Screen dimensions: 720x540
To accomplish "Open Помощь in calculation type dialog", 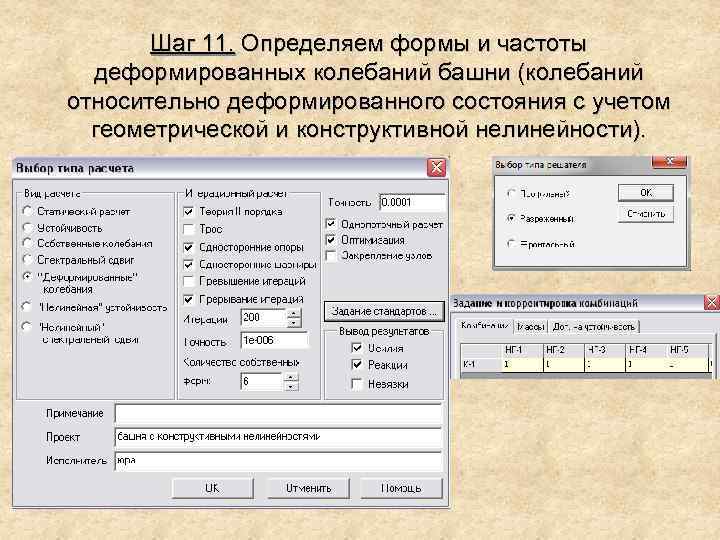I will (401, 488).
